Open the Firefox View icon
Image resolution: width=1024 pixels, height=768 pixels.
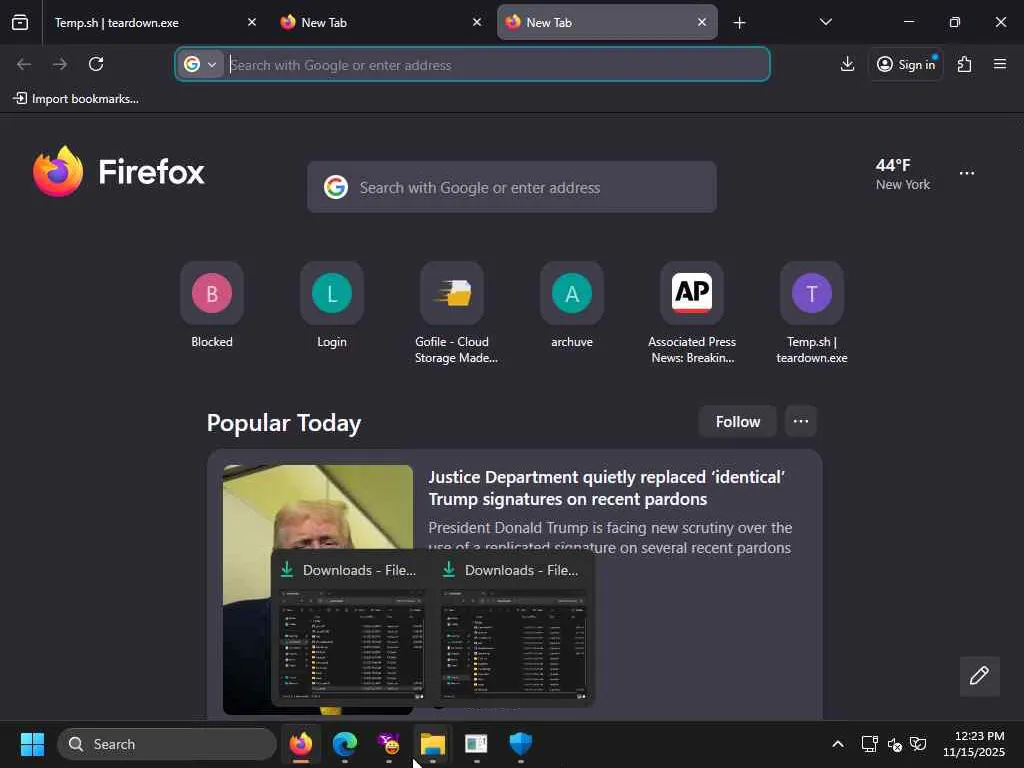(x=20, y=22)
